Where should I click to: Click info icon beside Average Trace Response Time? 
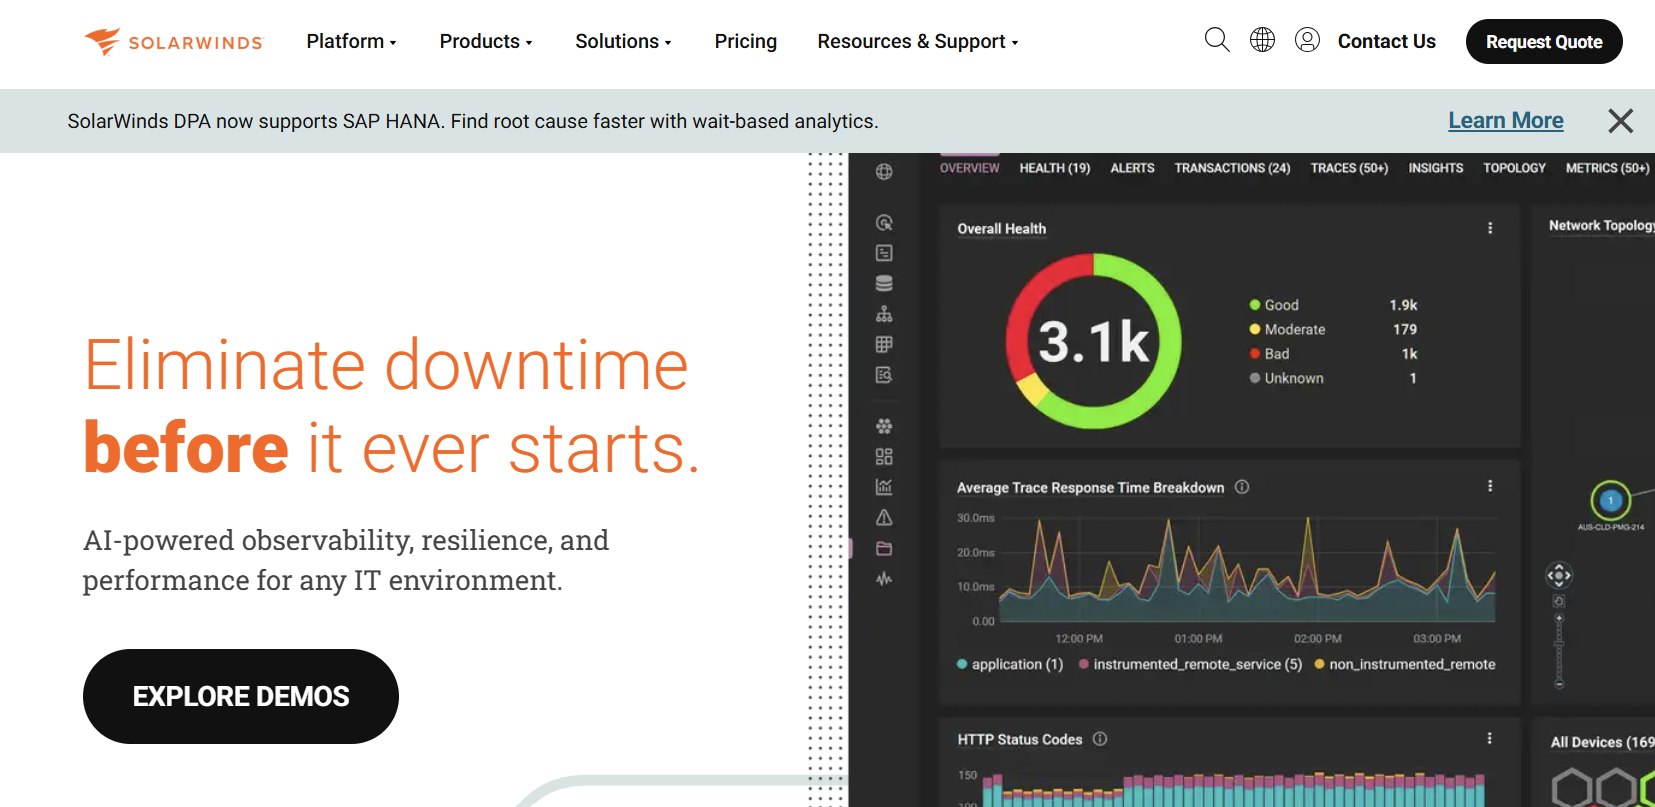pos(1242,487)
